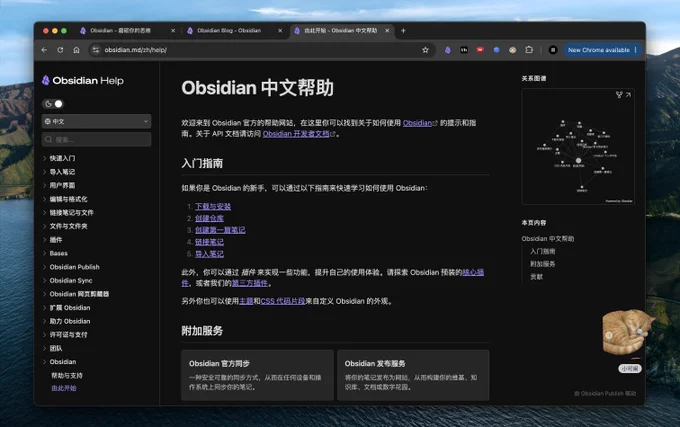Open the 第三方插件 link
This screenshot has width=680, height=427.
pyautogui.click(x=249, y=283)
